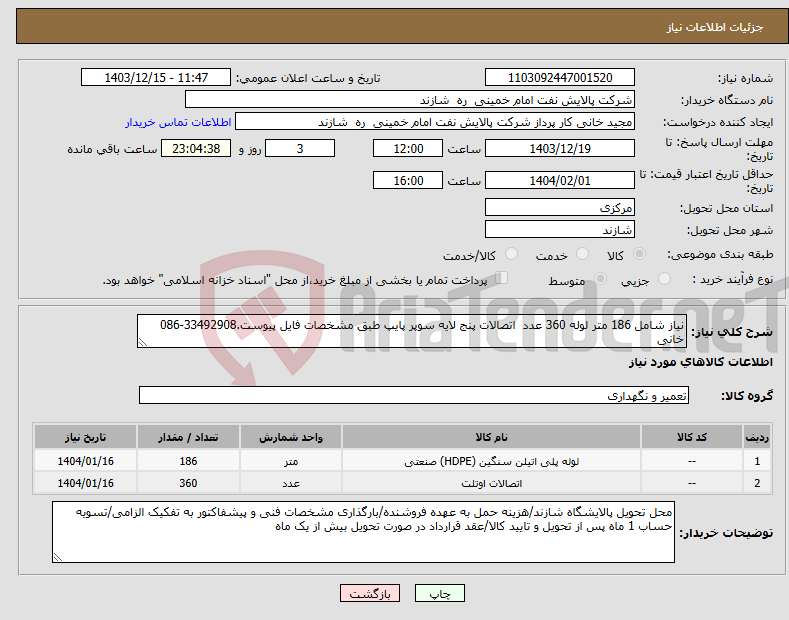
Task: Open the اطلاعات تماس خریدار link
Action: point(178,122)
